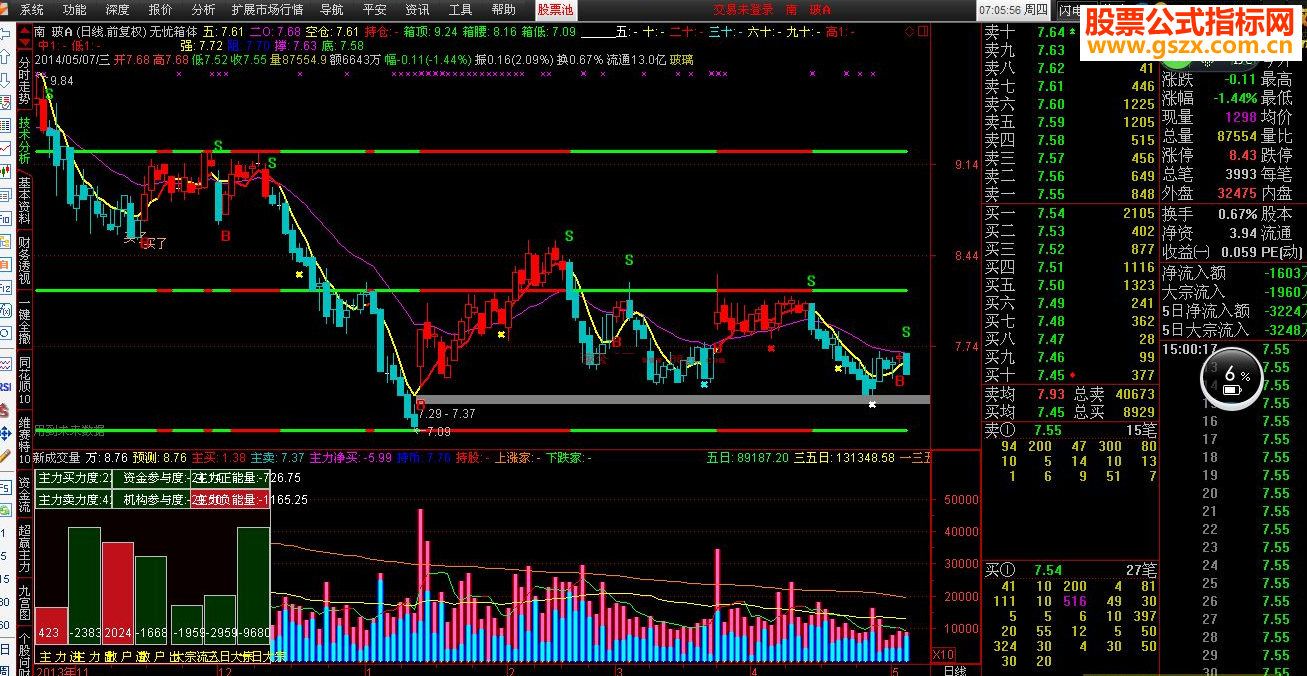Open the 平安 menu
This screenshot has height=676, width=1307.
click(375, 9)
